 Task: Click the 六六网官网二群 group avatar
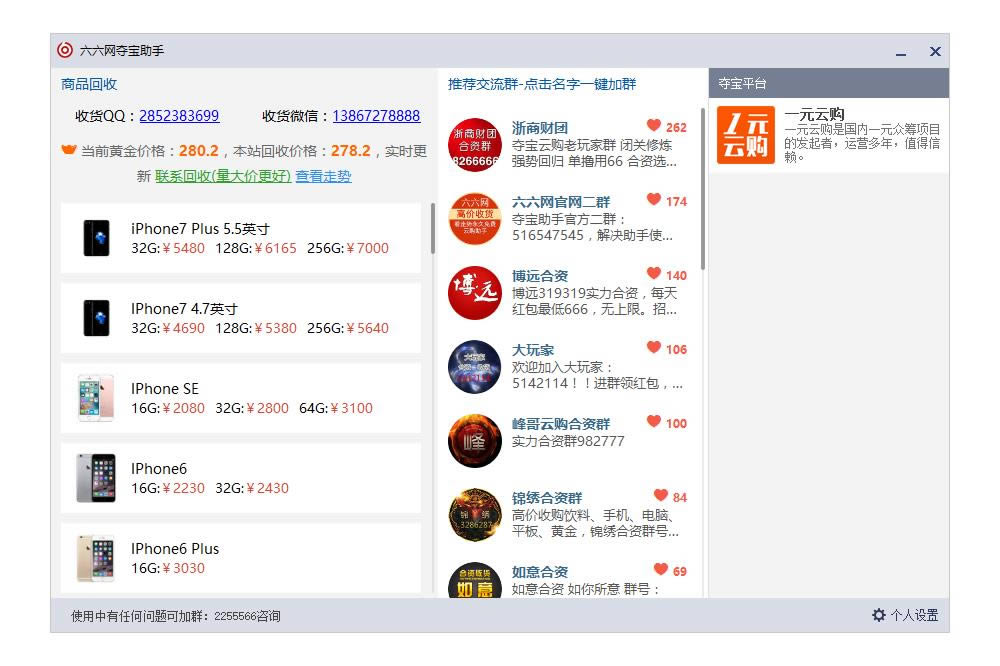(474, 219)
